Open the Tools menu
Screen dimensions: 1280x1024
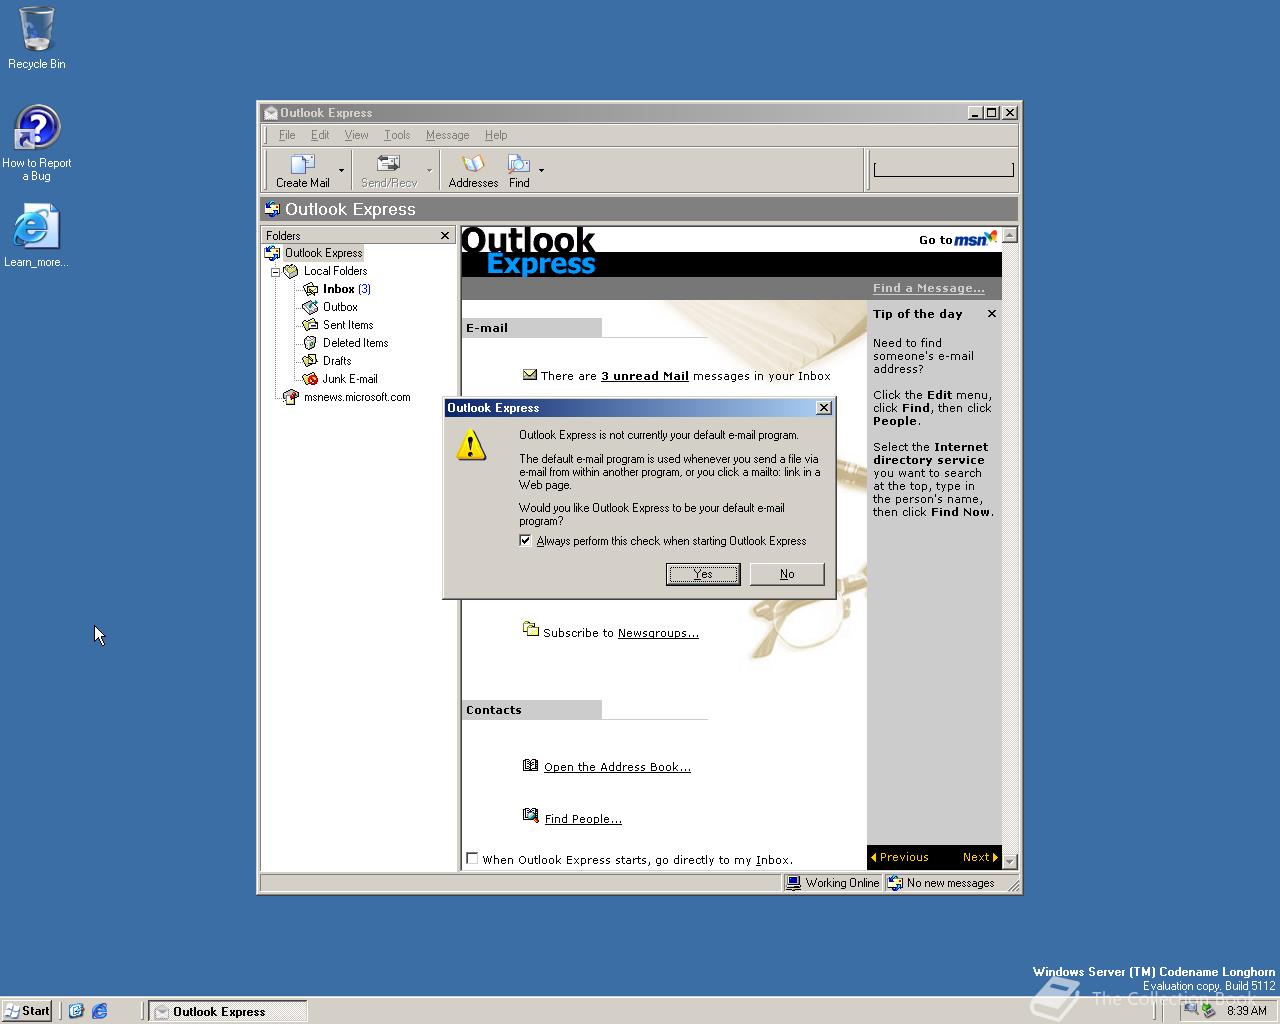(x=397, y=135)
